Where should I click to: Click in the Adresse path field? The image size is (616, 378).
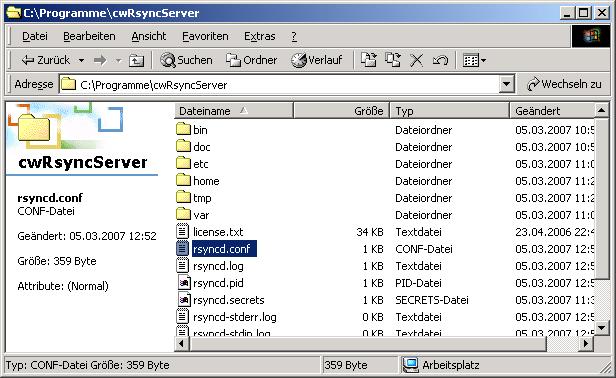click(x=280, y=84)
